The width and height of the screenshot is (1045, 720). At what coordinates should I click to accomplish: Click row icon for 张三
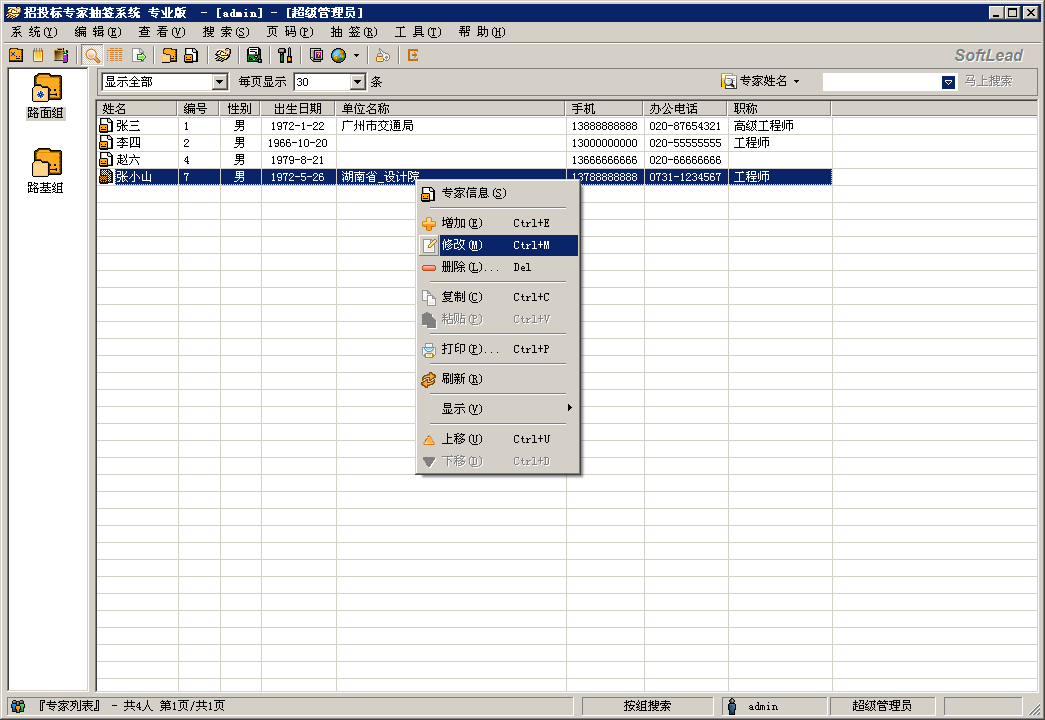105,125
